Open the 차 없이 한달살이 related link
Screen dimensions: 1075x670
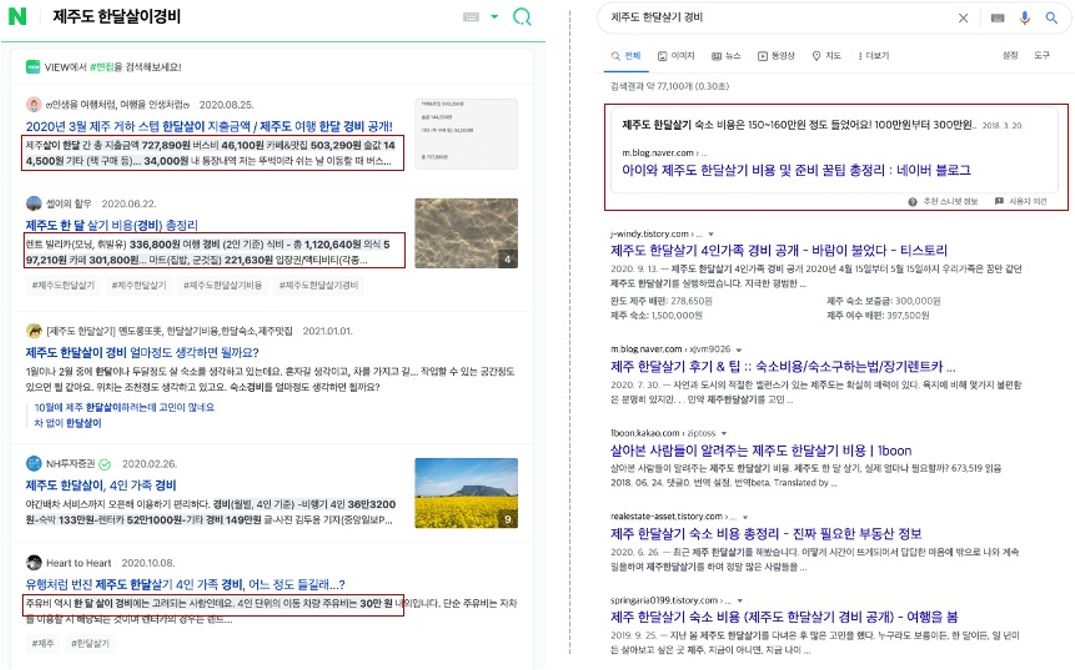68,423
